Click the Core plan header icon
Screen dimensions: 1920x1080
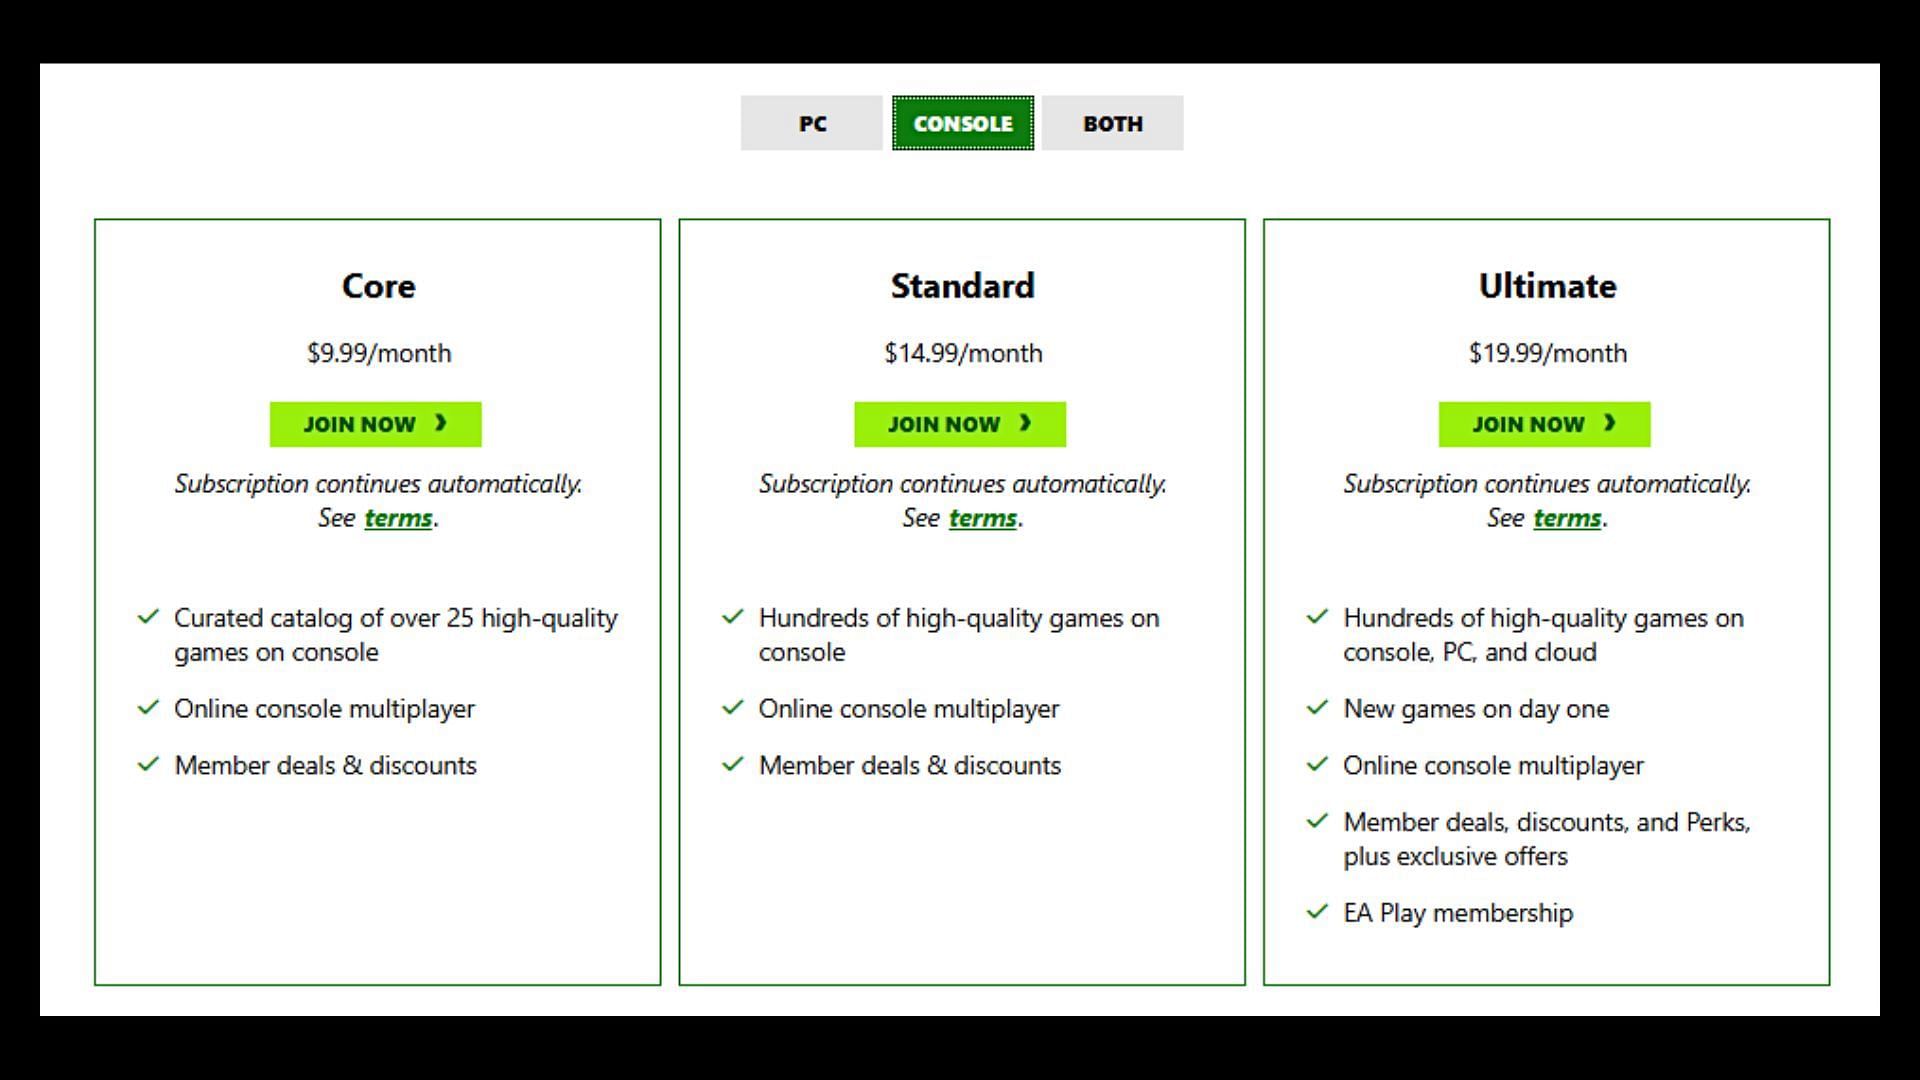pyautogui.click(x=376, y=286)
